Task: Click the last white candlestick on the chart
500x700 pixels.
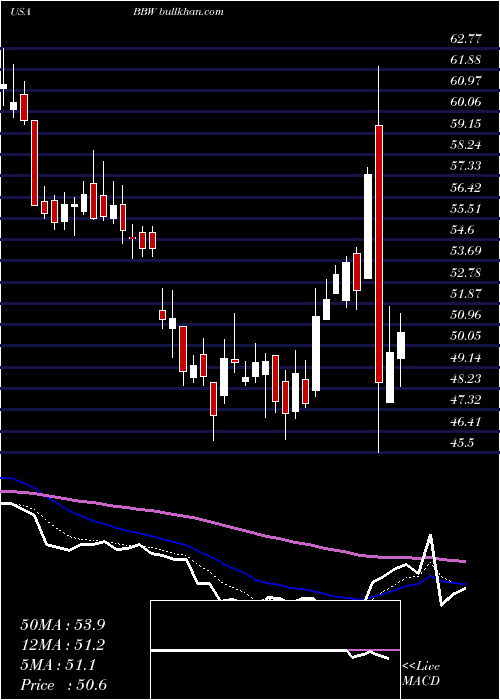Action: tap(401, 345)
